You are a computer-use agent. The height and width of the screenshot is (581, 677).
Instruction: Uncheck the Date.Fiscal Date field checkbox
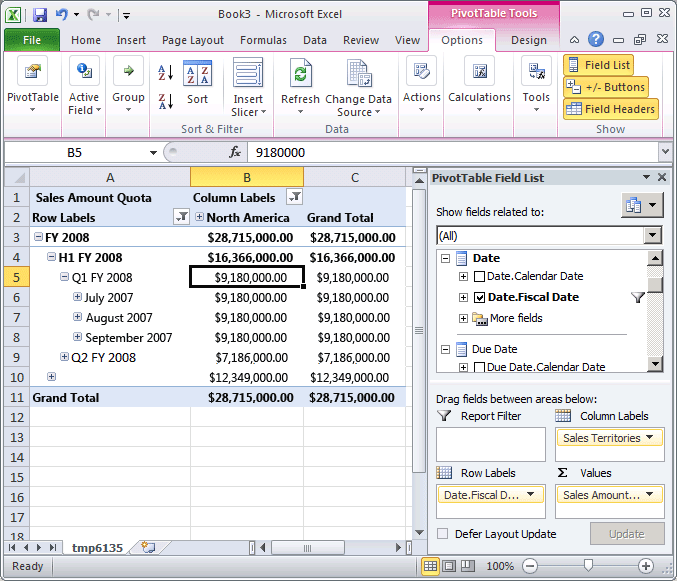480,297
